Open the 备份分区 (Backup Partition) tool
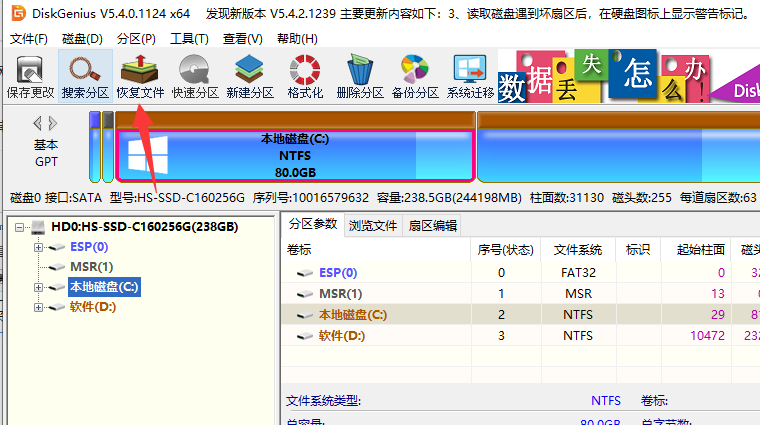 414,76
